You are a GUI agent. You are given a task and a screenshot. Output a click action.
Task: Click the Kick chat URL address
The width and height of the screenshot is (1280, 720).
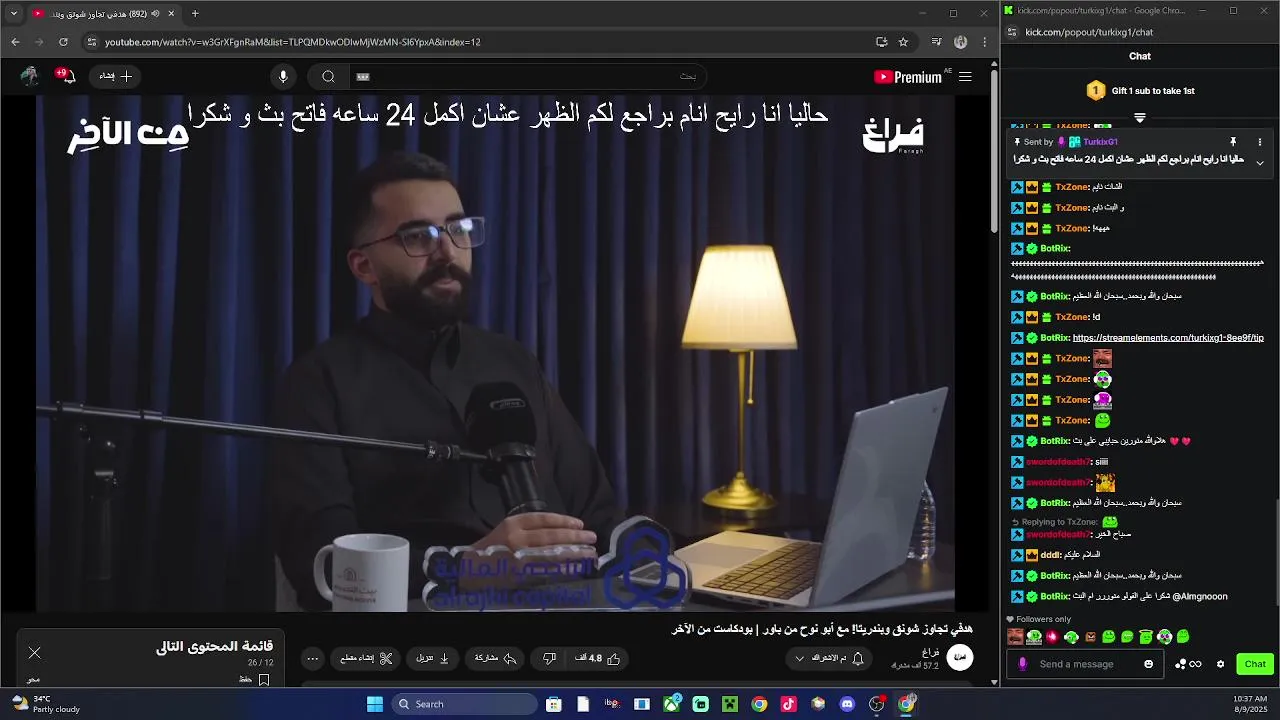click(x=1089, y=32)
